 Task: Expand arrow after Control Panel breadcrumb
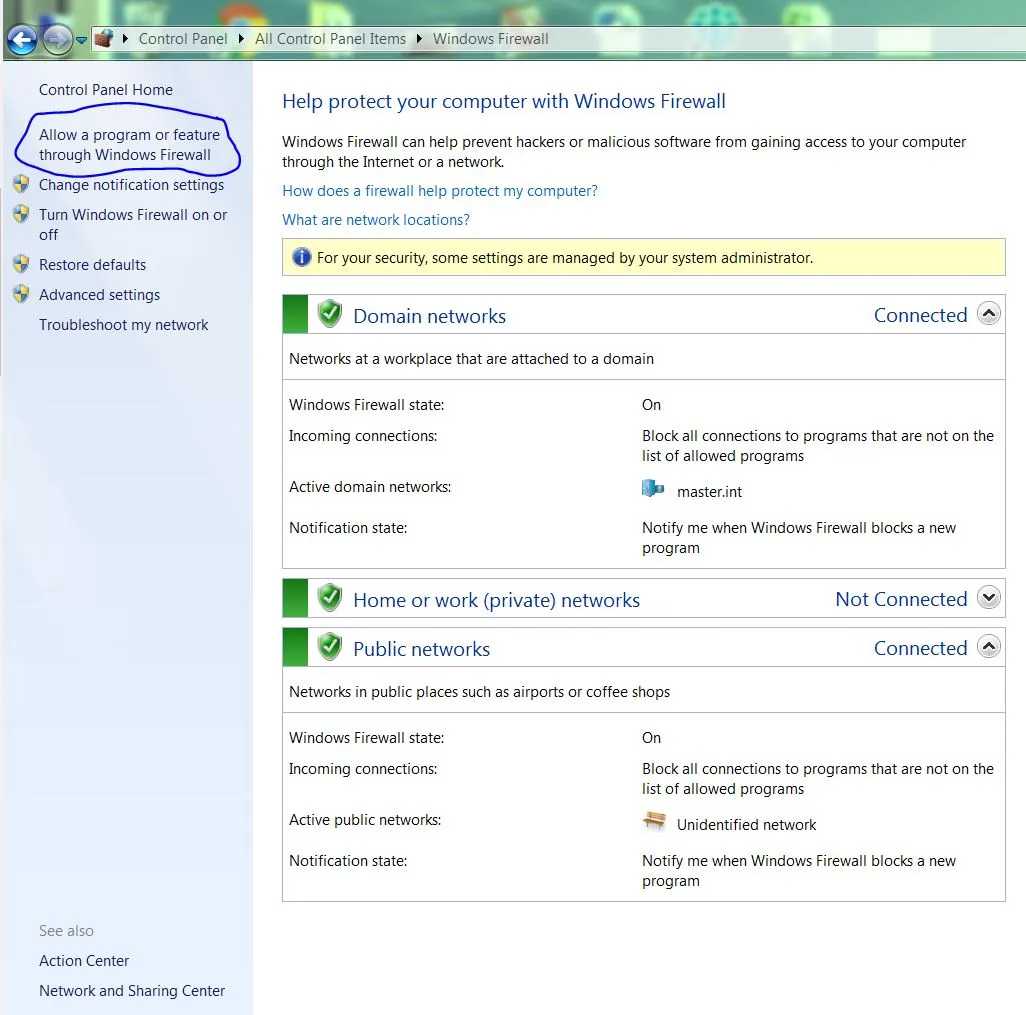tap(241, 39)
